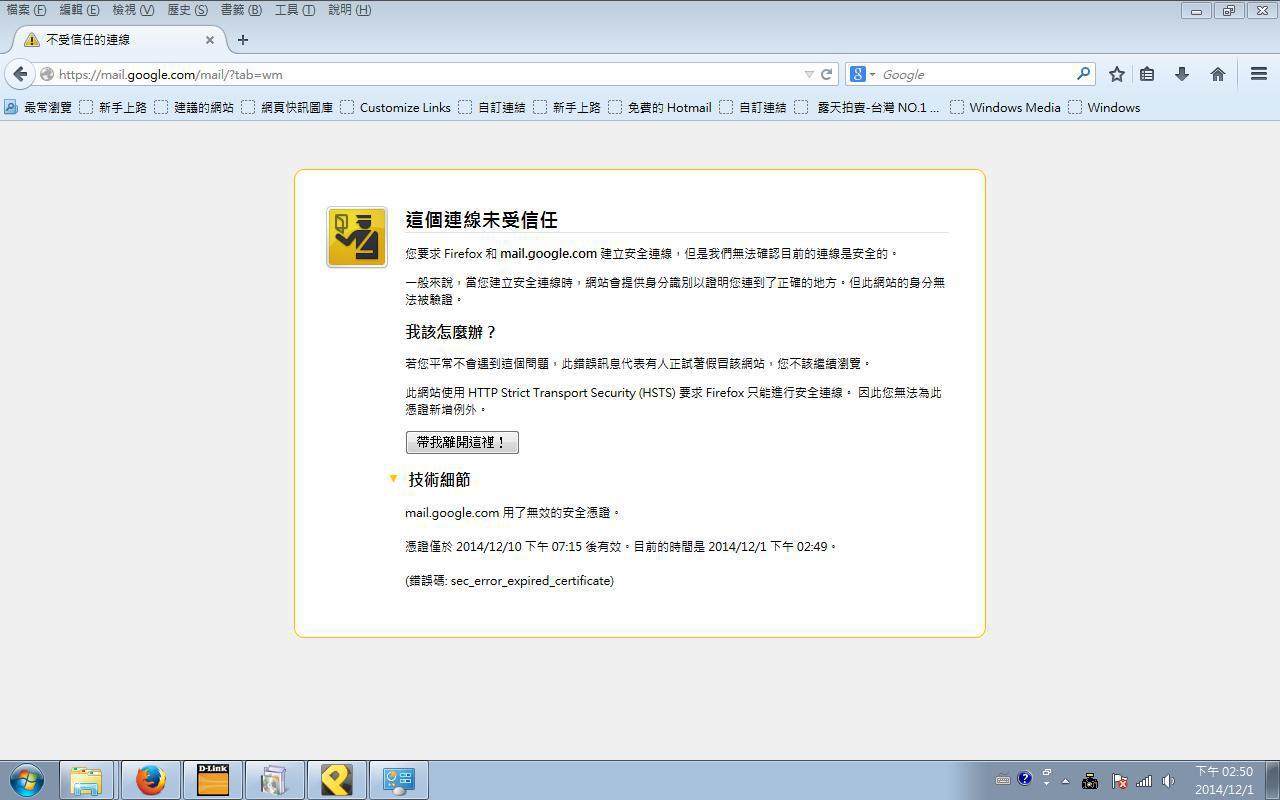
Task: Go to the home page icon
Action: click(1218, 74)
